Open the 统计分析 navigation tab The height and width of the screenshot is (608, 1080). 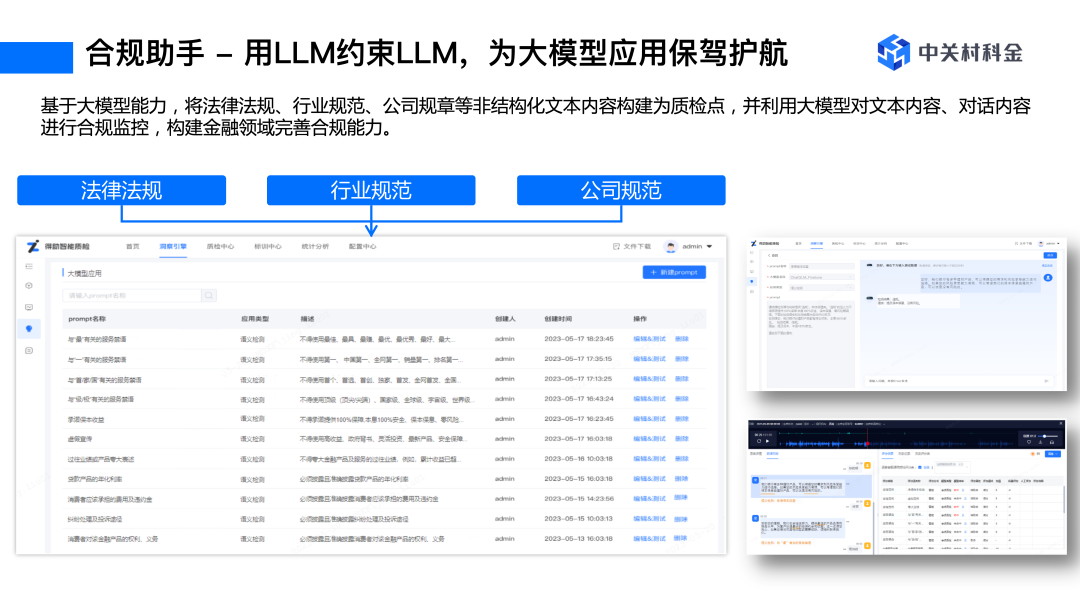315,246
